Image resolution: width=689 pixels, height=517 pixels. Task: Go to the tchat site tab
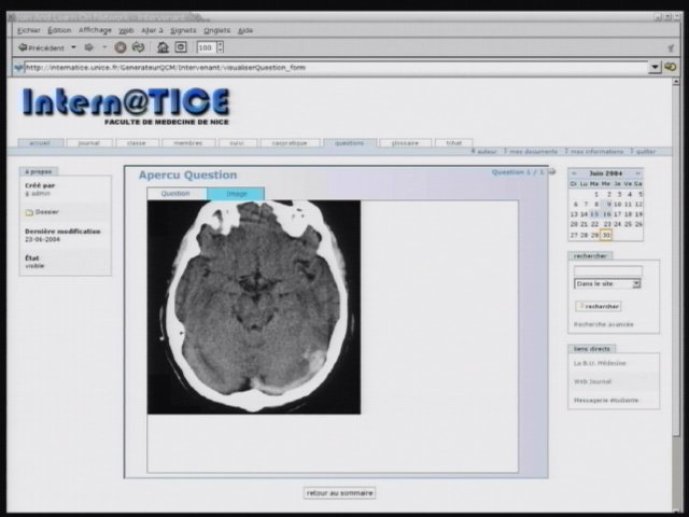point(454,143)
